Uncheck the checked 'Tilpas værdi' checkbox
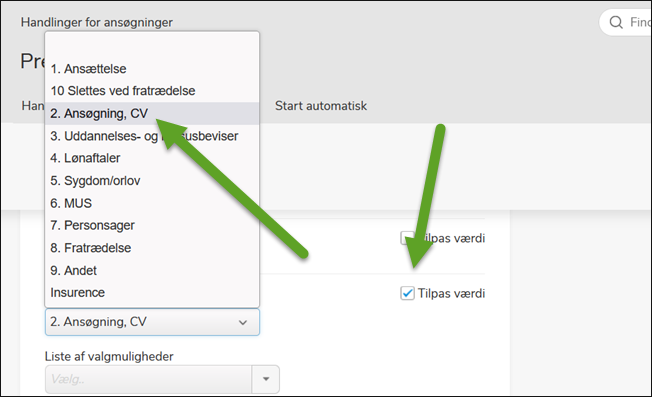 tap(407, 293)
